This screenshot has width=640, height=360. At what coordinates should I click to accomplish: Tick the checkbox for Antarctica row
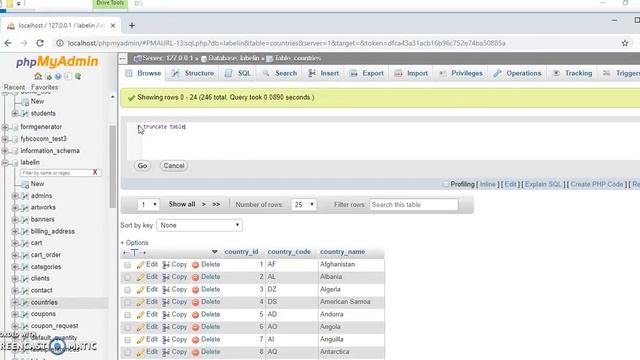pyautogui.click(x=127, y=352)
